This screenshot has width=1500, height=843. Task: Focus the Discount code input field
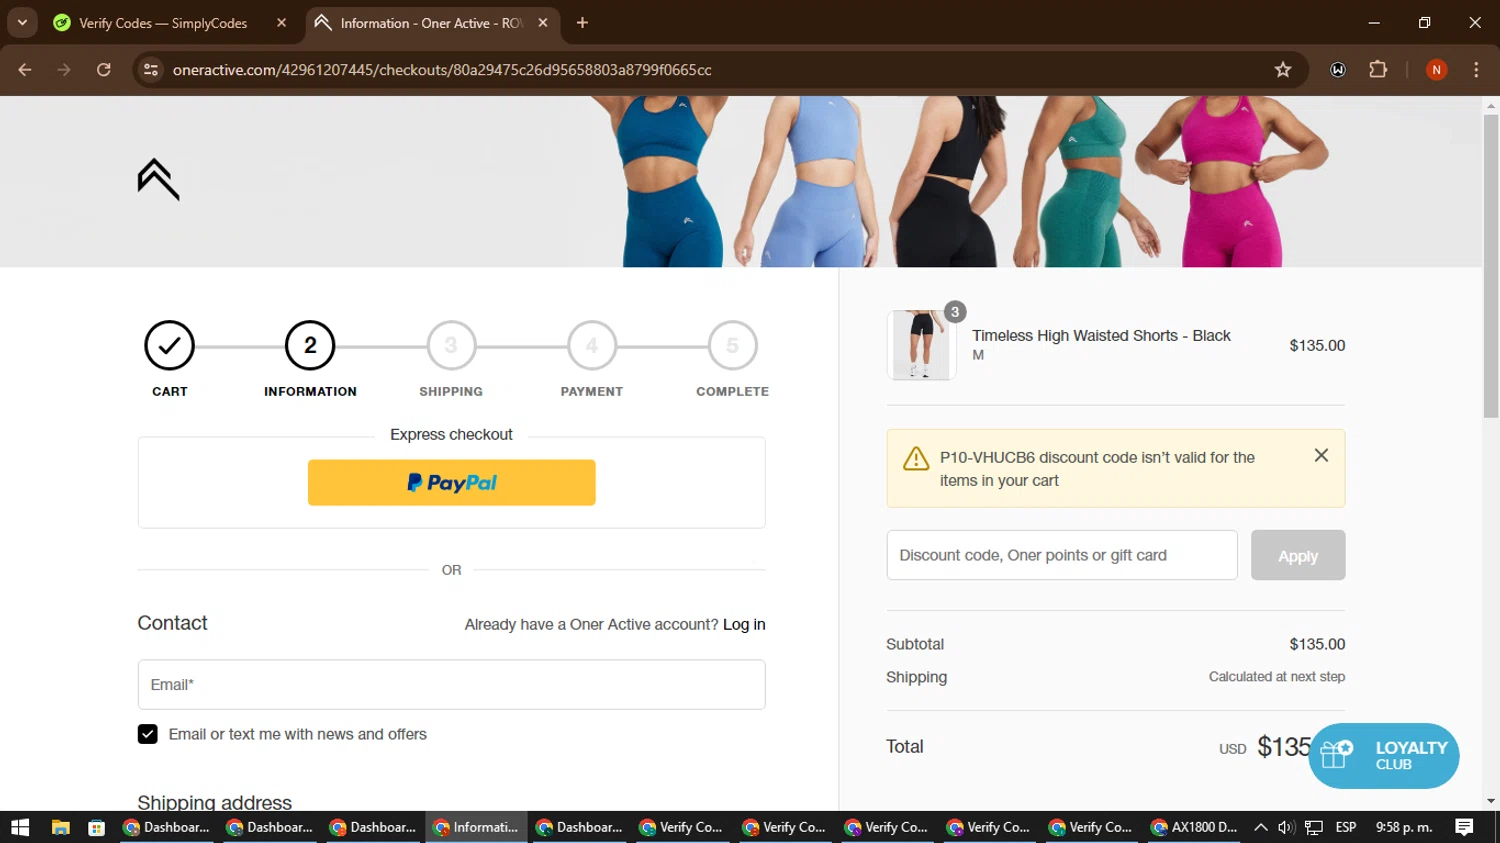pyautogui.click(x=1062, y=556)
